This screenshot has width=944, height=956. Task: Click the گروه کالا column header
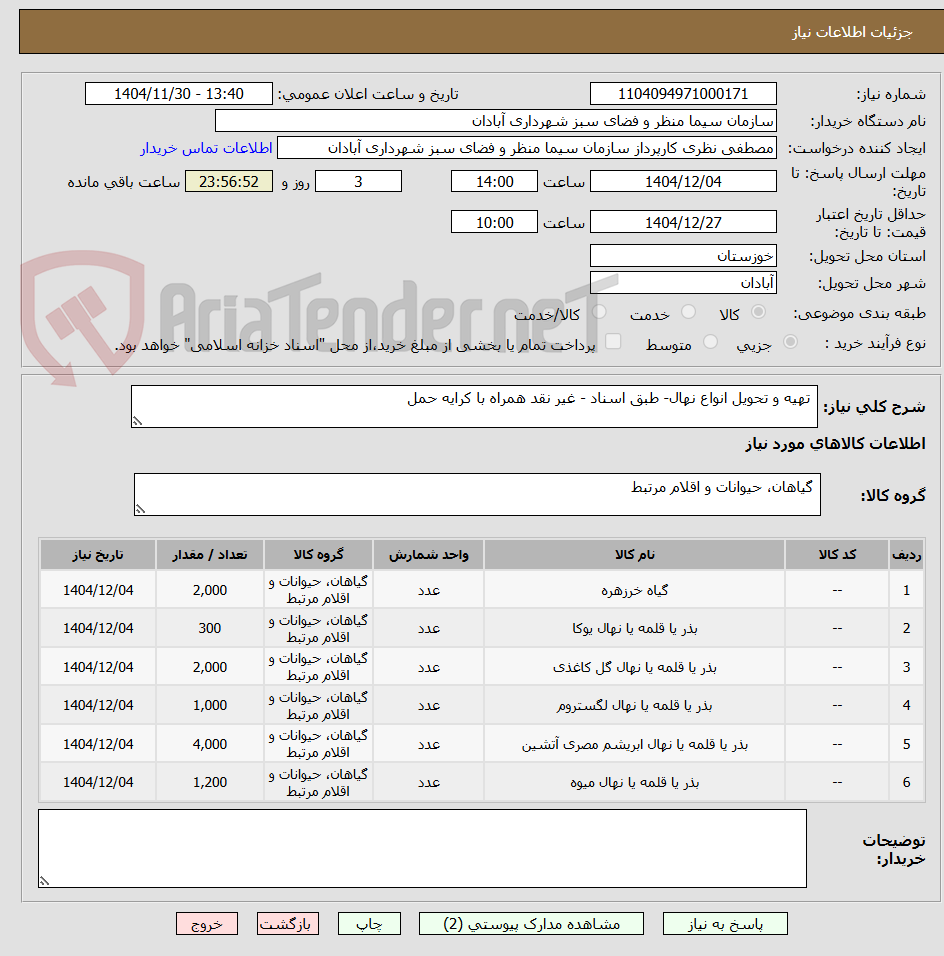pos(318,555)
